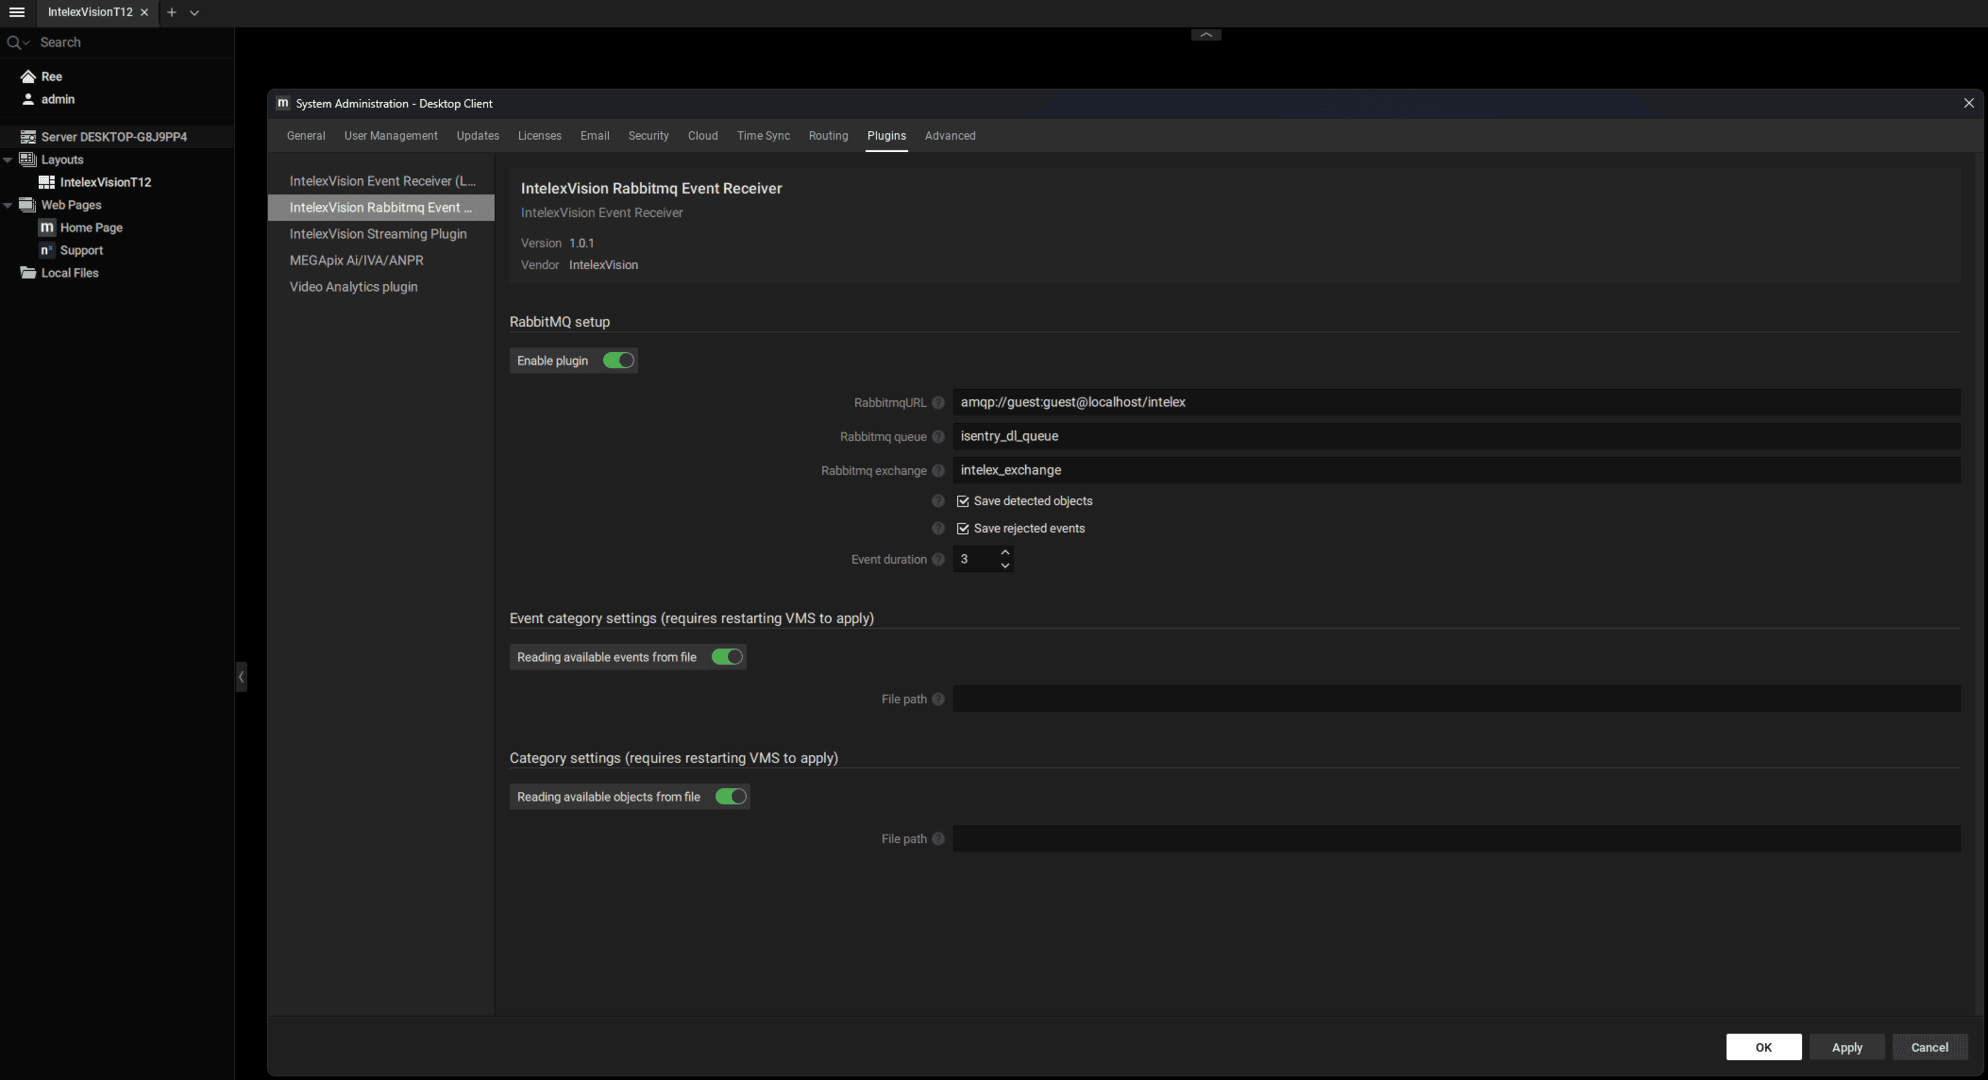The image size is (1988, 1080).
Task: Disable Reading available objects from file
Action: click(x=731, y=797)
